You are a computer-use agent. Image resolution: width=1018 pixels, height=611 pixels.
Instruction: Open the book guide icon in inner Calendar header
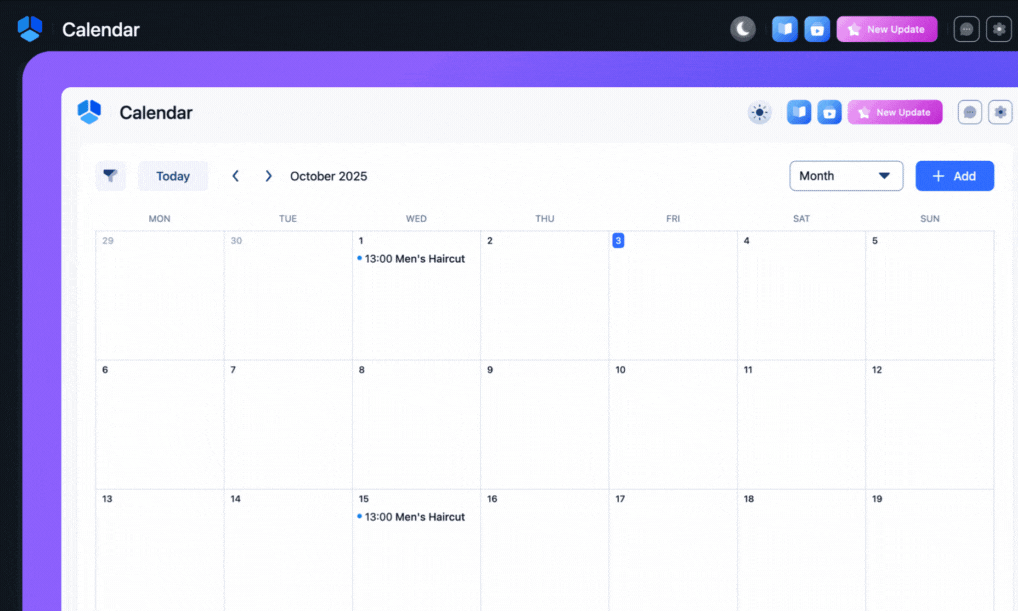pos(799,112)
